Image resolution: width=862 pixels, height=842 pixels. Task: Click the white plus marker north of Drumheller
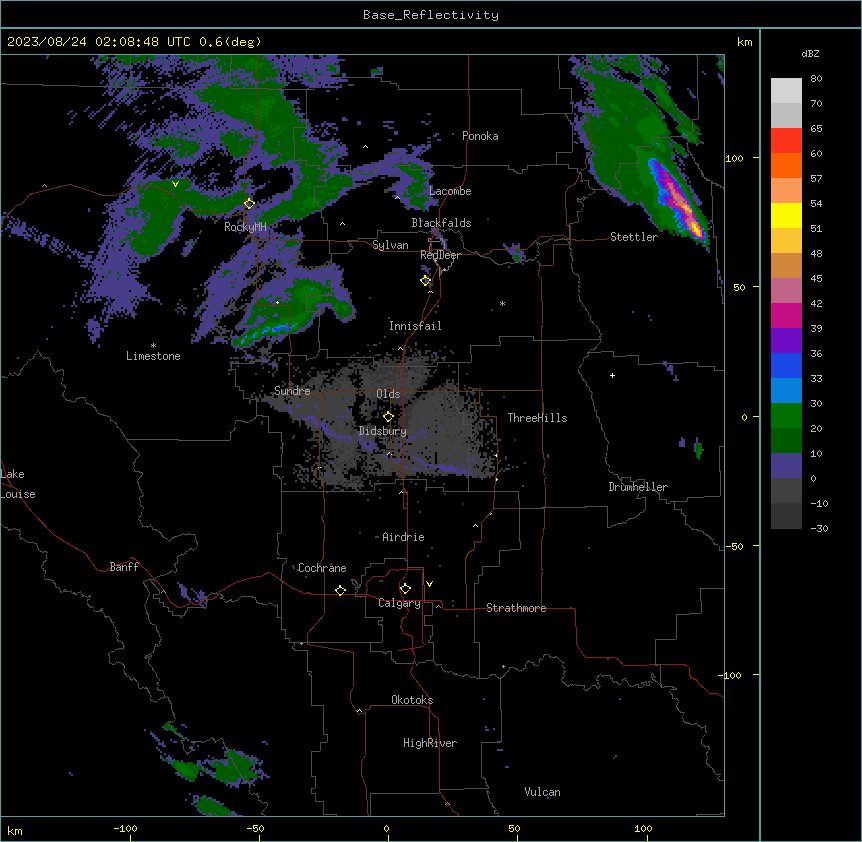[612, 375]
